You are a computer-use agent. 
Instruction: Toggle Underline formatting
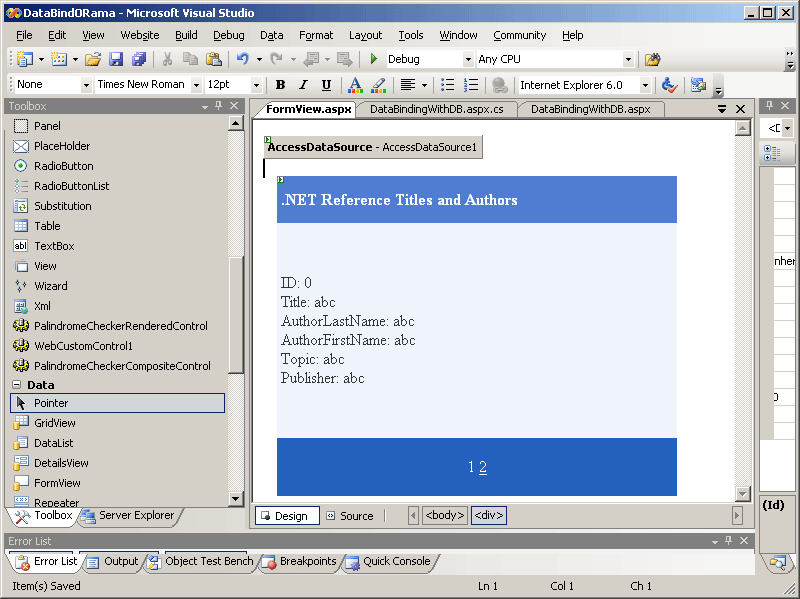326,85
